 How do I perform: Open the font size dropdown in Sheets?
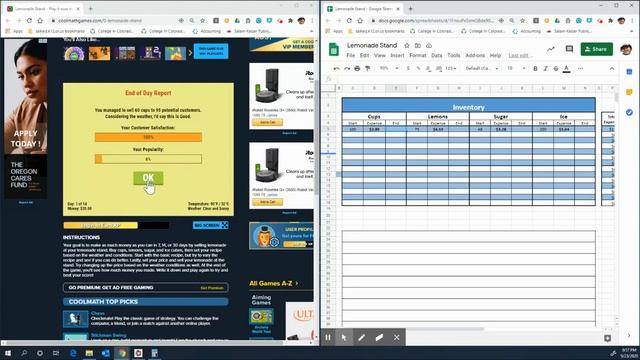point(516,69)
